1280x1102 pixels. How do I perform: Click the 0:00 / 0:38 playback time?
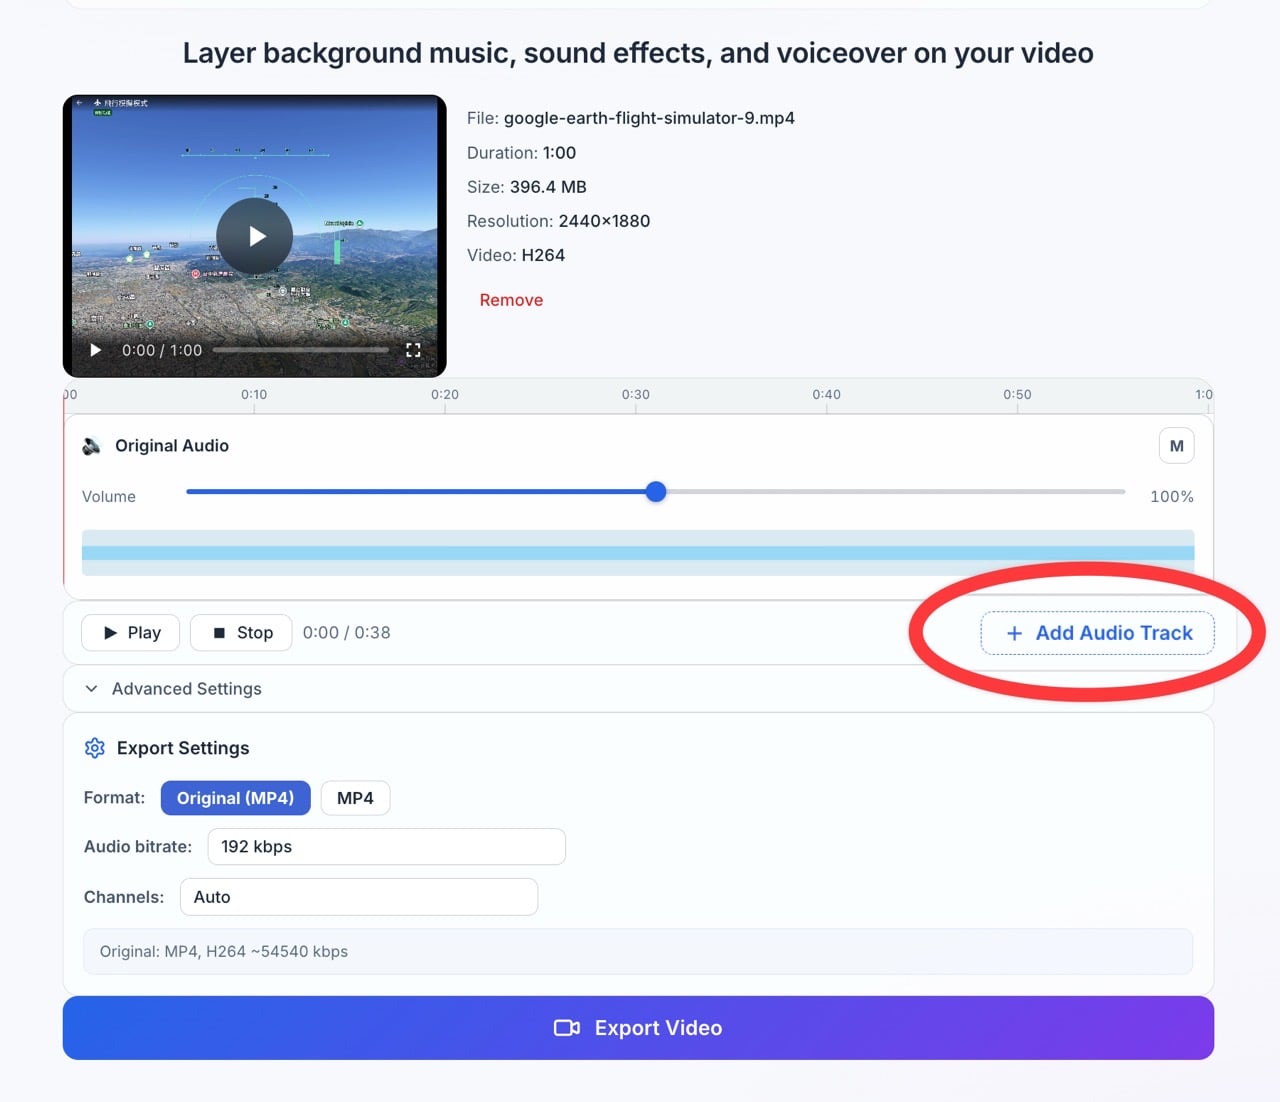click(347, 633)
